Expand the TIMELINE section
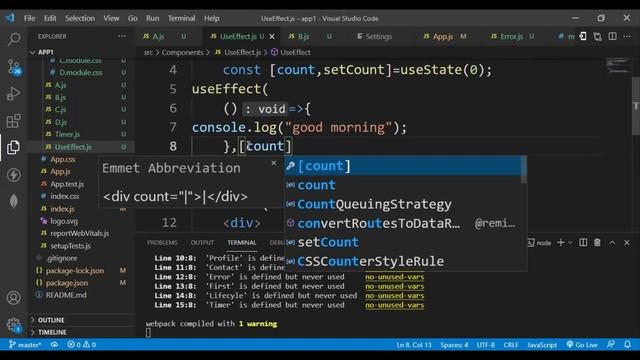The image size is (640, 360). pyautogui.click(x=52, y=332)
